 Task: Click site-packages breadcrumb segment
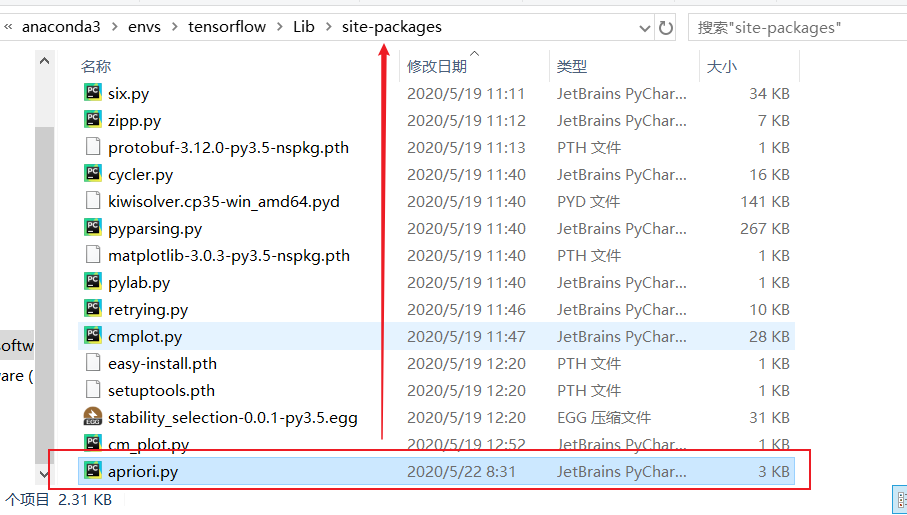(x=392, y=27)
